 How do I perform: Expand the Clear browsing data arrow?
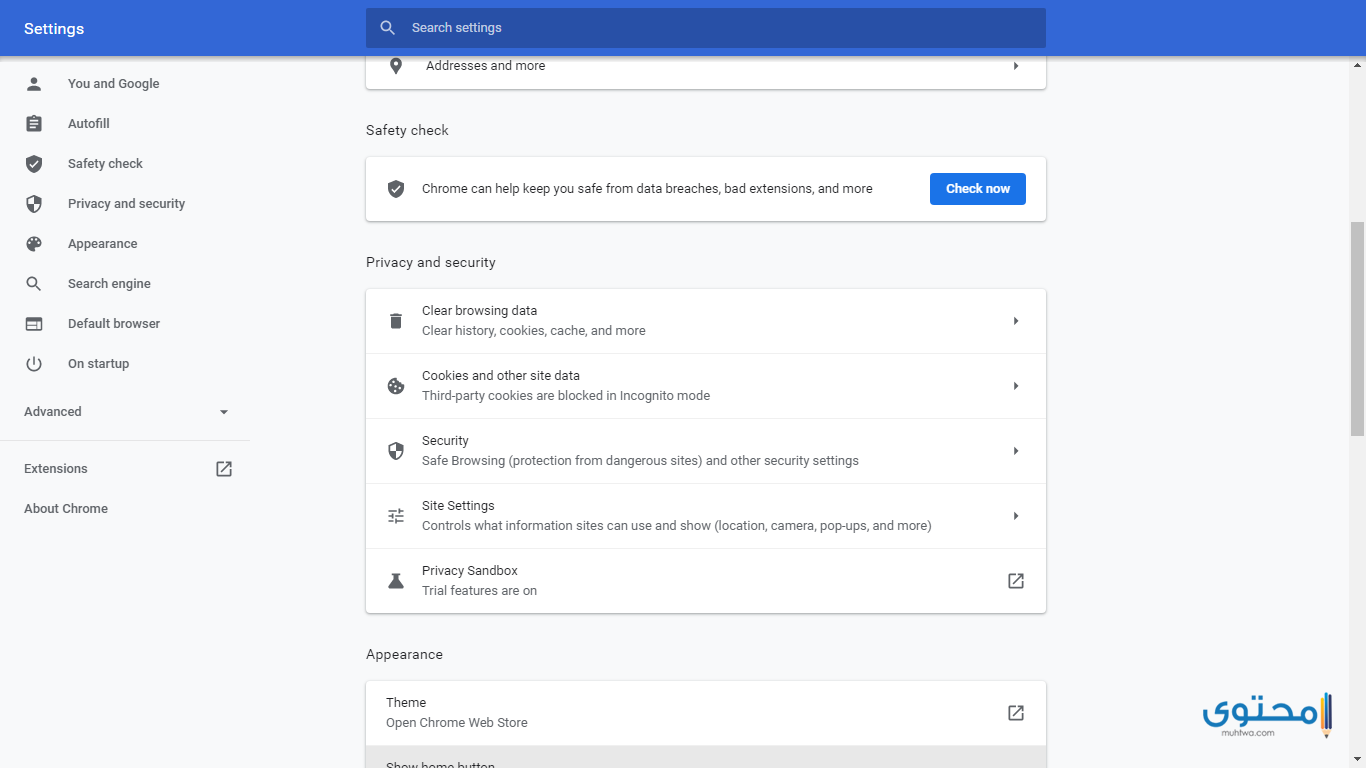point(1016,321)
